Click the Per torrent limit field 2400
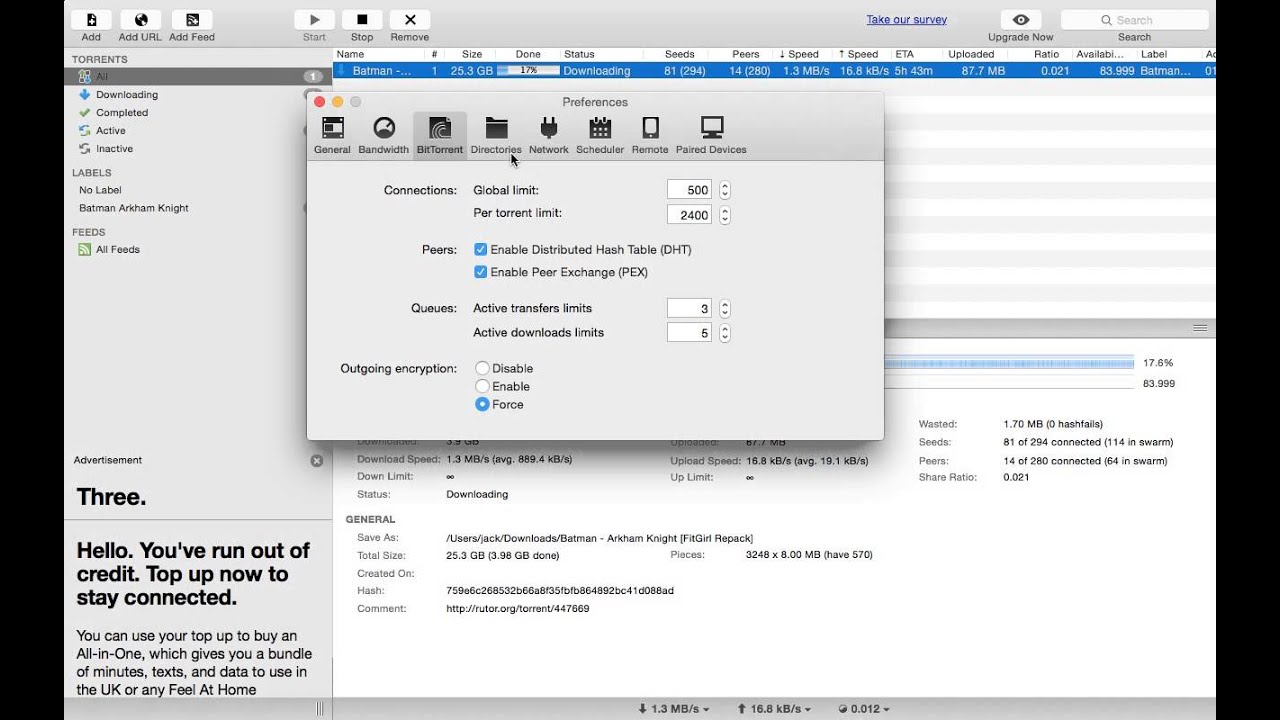 690,214
